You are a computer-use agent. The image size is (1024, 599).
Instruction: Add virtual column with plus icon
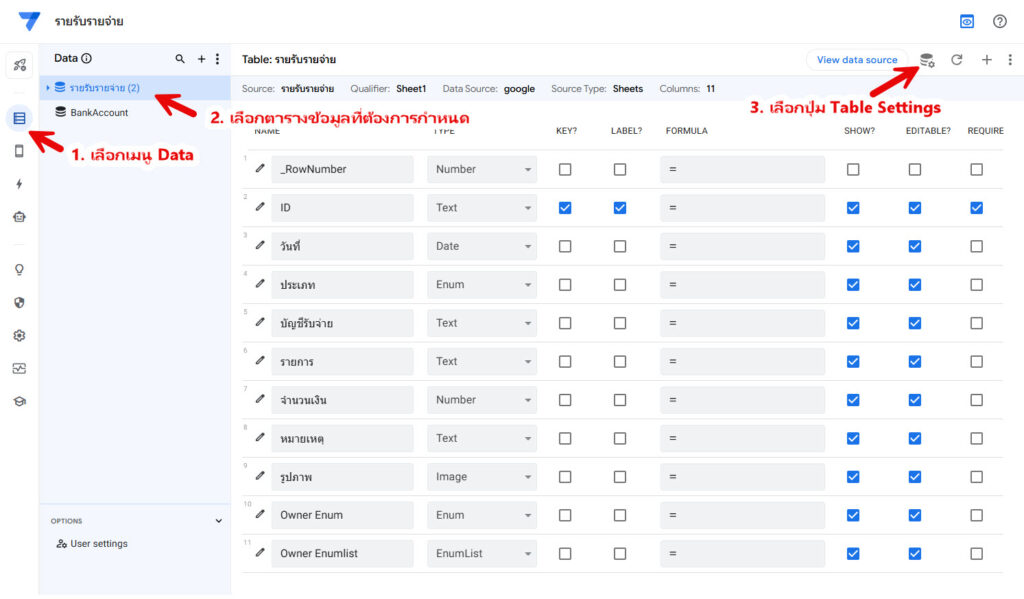point(987,60)
